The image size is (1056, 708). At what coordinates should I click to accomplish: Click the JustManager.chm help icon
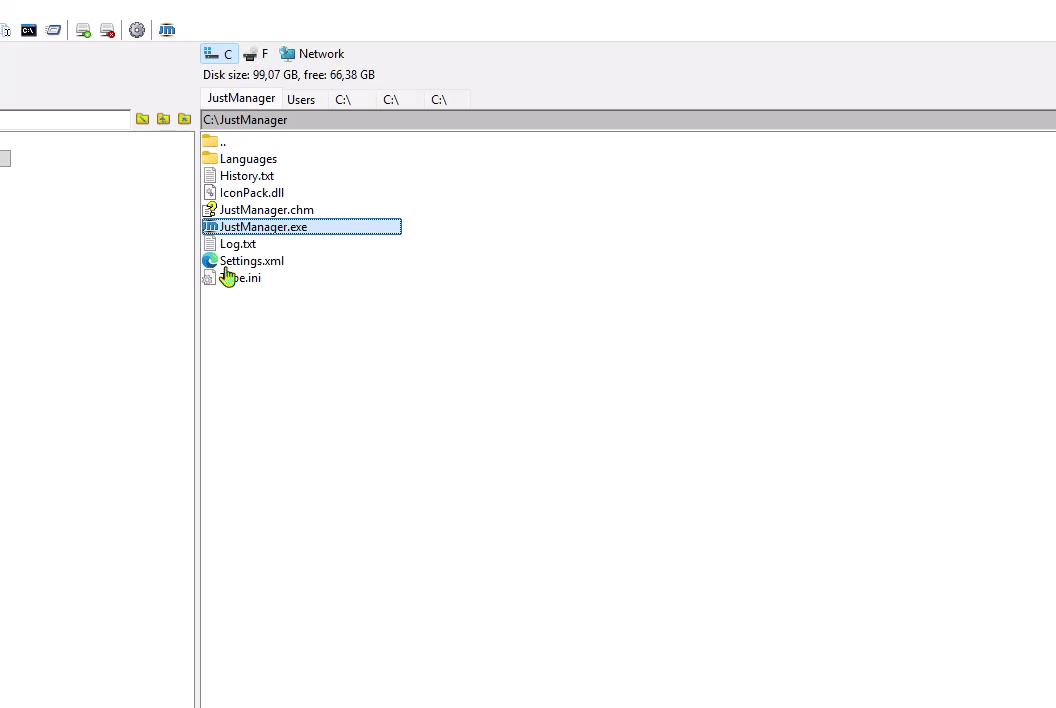[209, 210]
